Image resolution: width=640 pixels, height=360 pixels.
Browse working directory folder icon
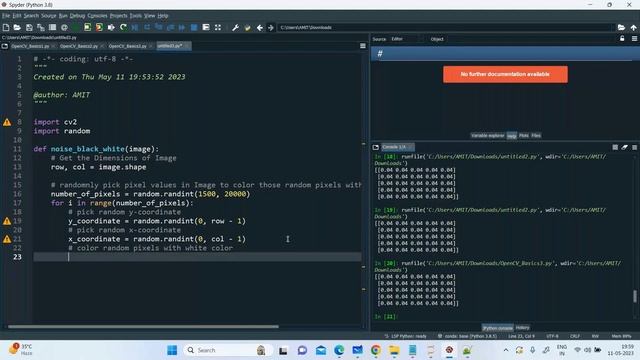tap(621, 27)
